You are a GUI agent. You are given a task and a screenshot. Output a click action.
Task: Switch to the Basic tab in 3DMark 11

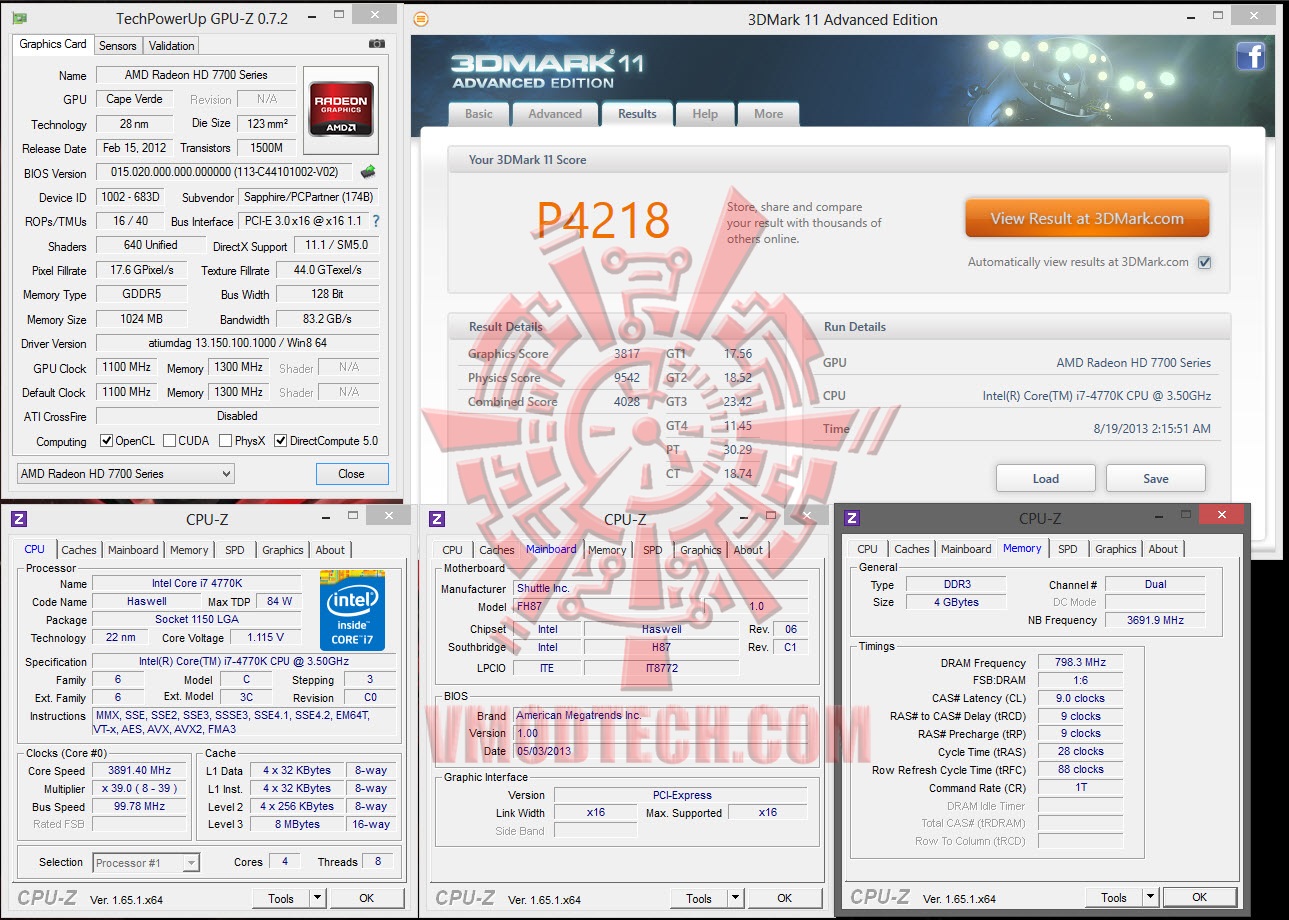click(x=479, y=114)
